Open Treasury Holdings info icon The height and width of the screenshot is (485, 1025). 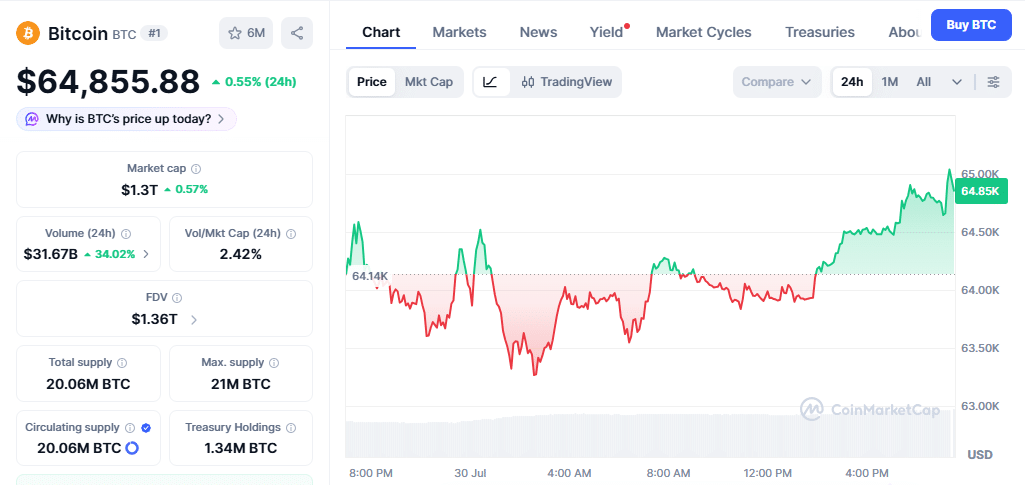291,427
